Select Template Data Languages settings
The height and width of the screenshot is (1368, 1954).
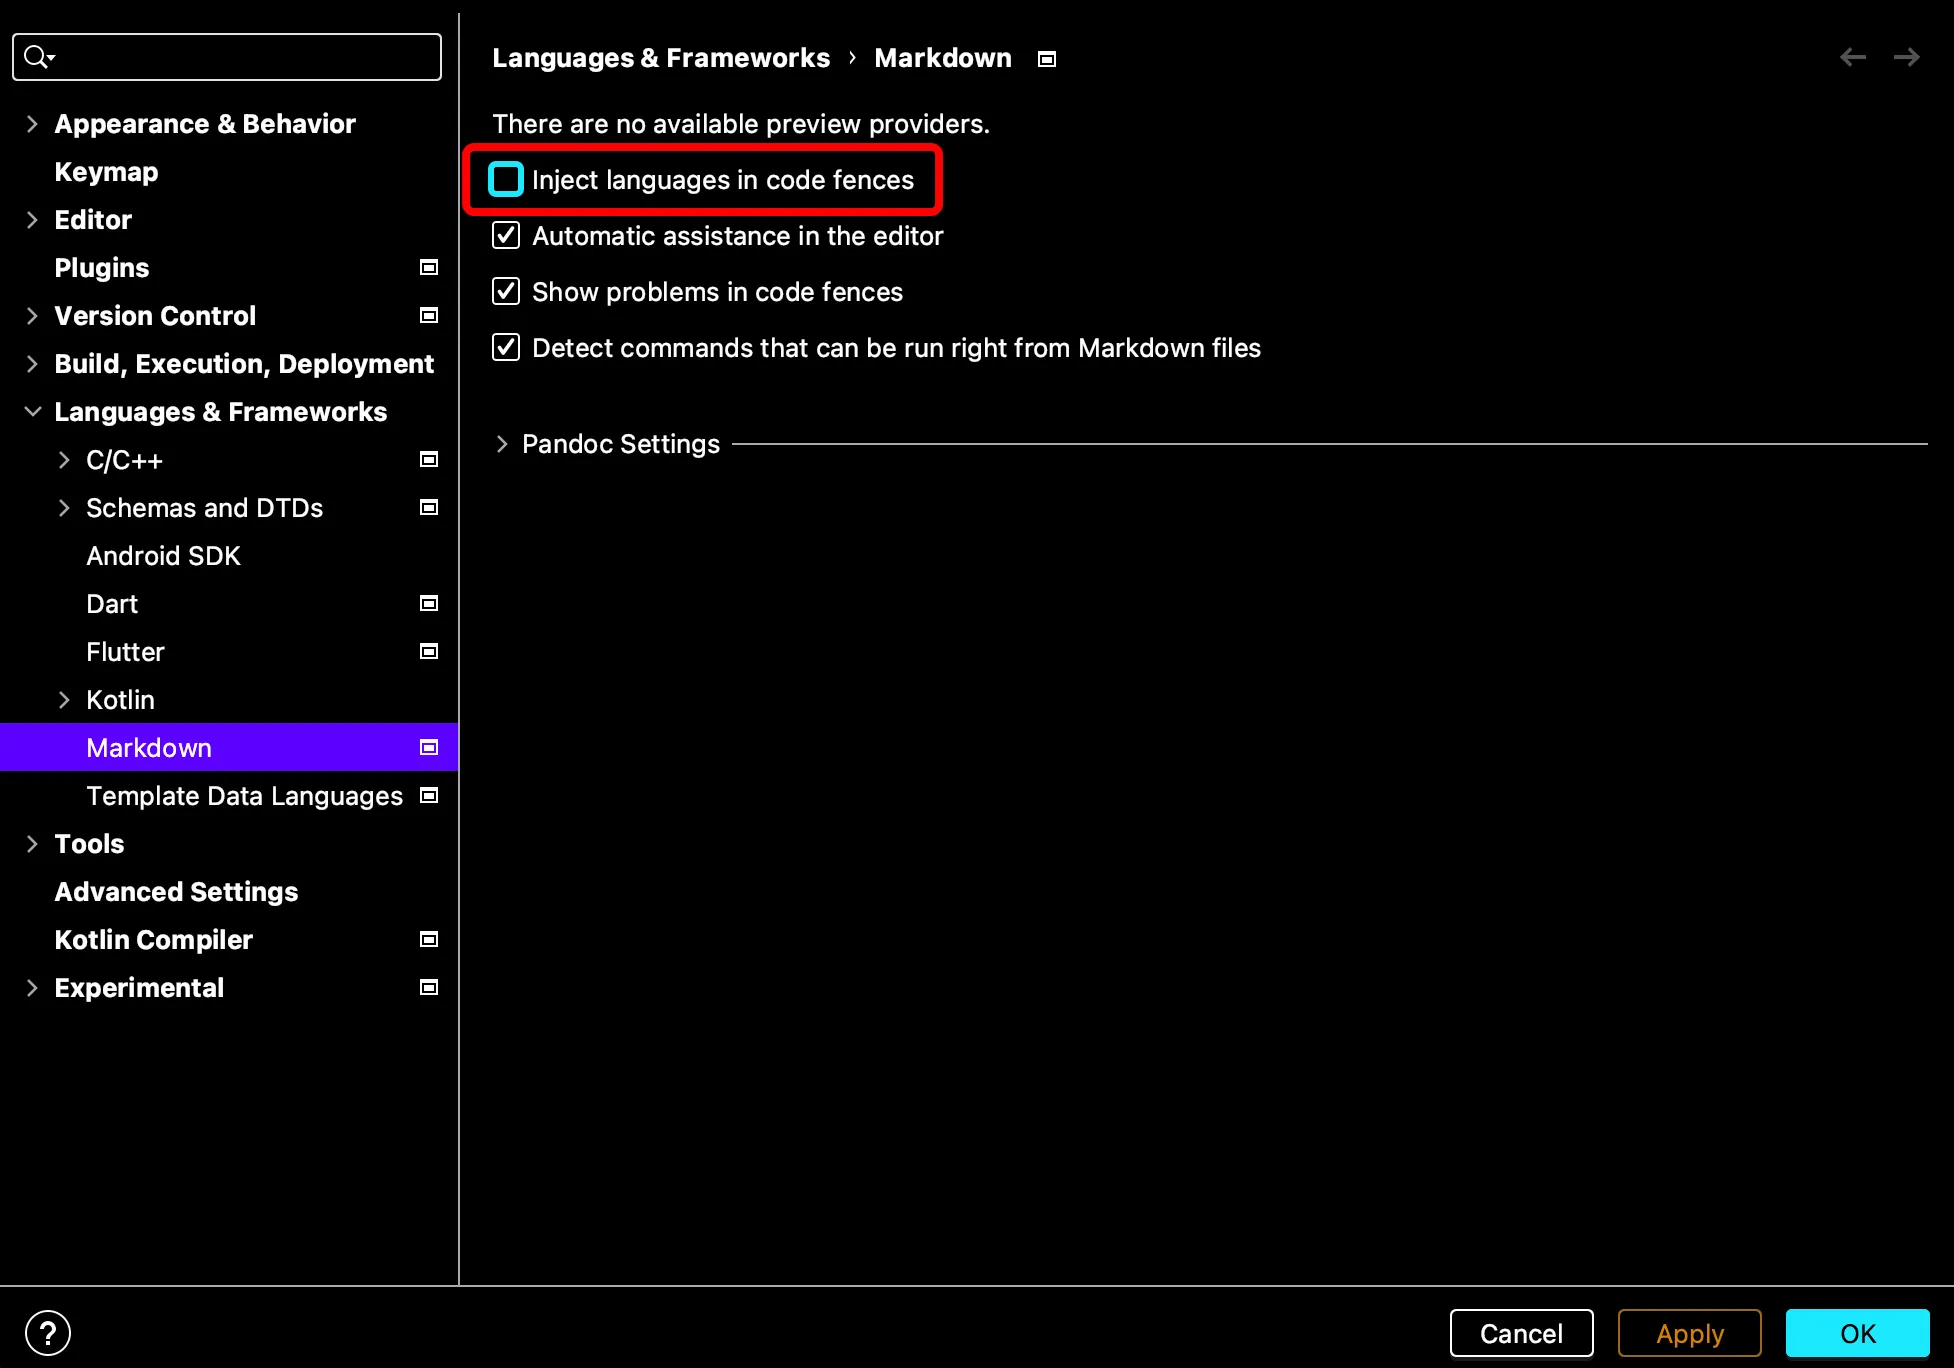coord(244,796)
